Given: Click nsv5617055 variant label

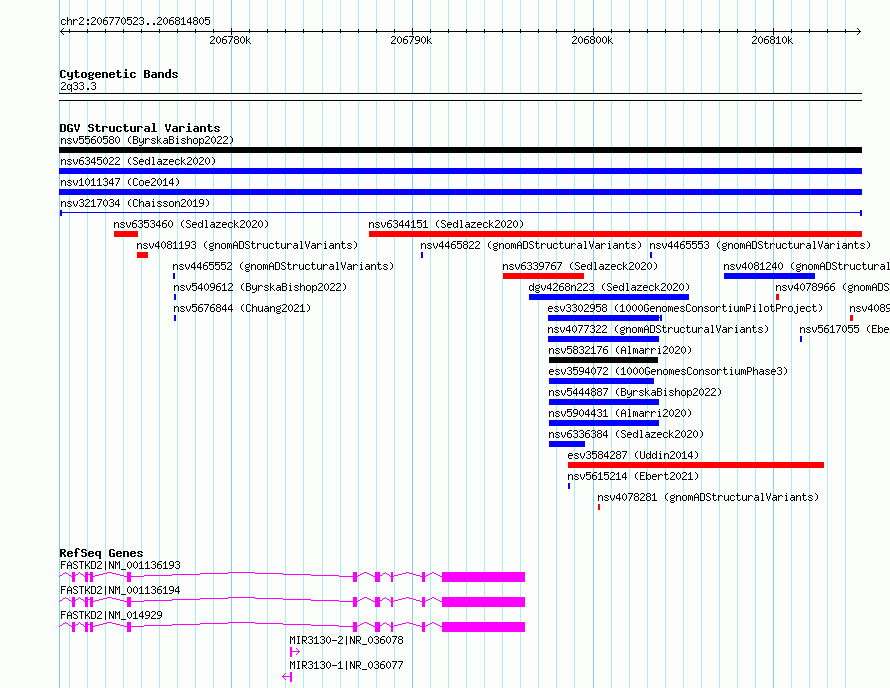Looking at the screenshot, I should [845, 329].
